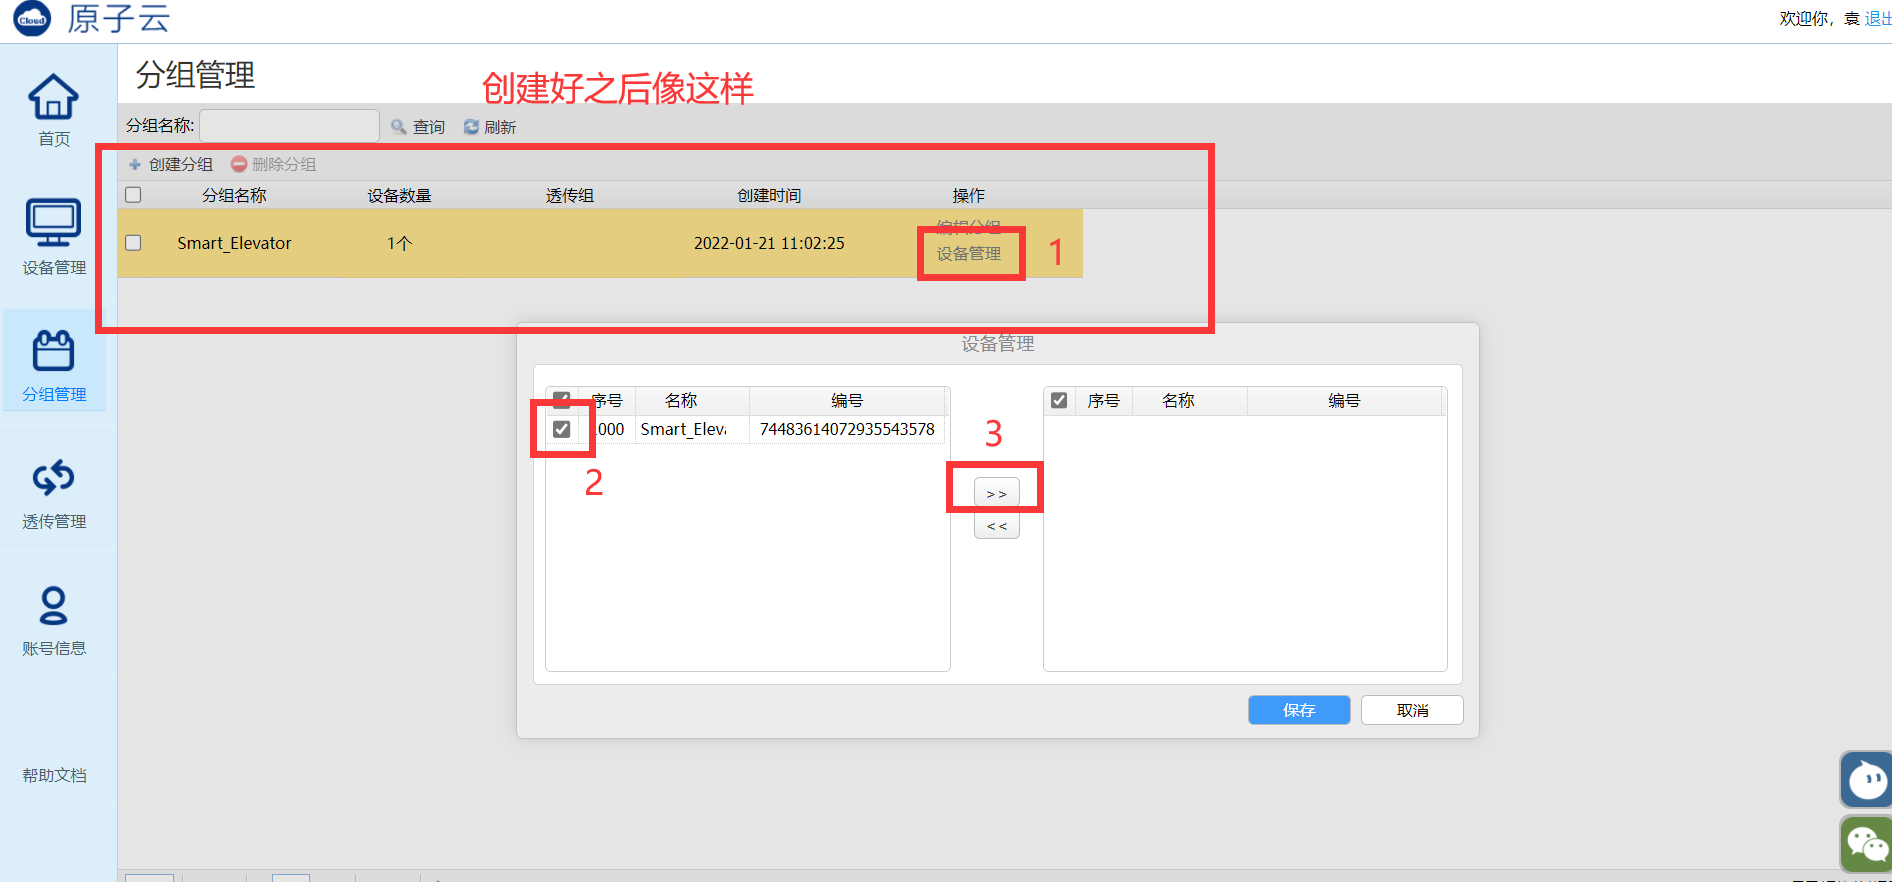Click the 刷新 refresh icon
Image resolution: width=1892 pixels, height=882 pixels.
click(x=471, y=127)
